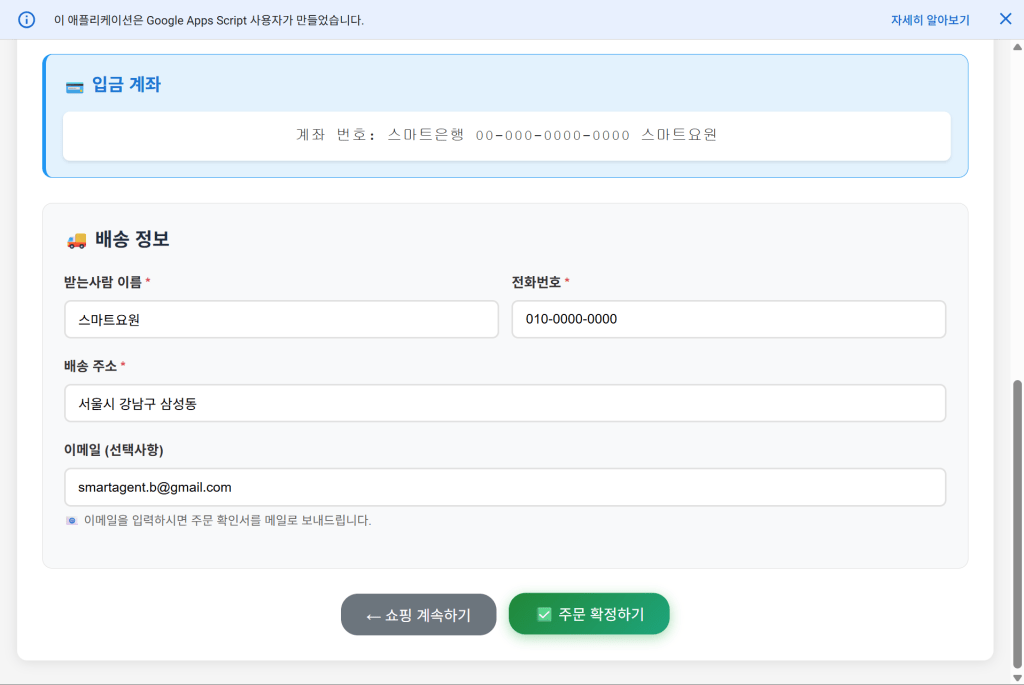Click the green checkmark icon on 주문 확정하기
1024x685 pixels.
click(544, 614)
